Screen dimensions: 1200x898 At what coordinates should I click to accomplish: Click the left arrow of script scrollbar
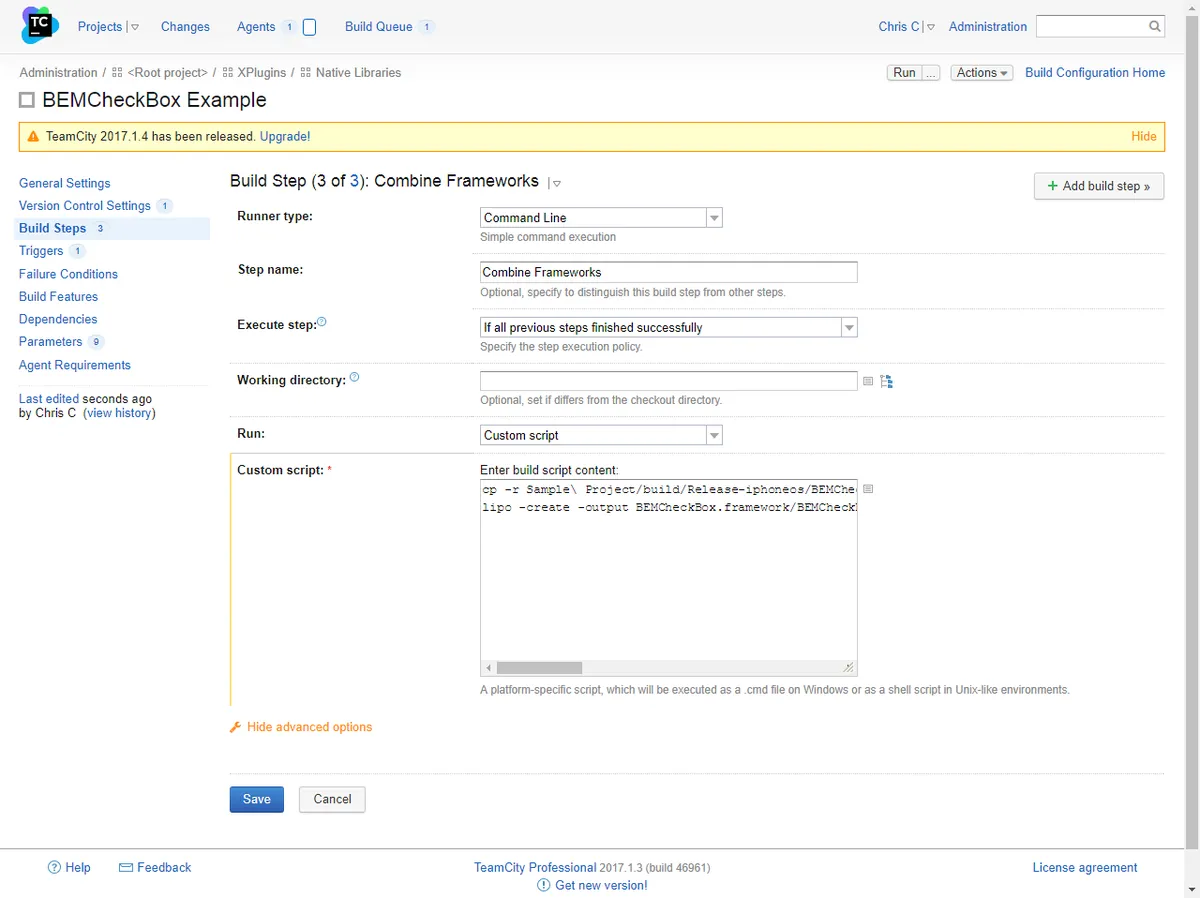pyautogui.click(x=489, y=668)
